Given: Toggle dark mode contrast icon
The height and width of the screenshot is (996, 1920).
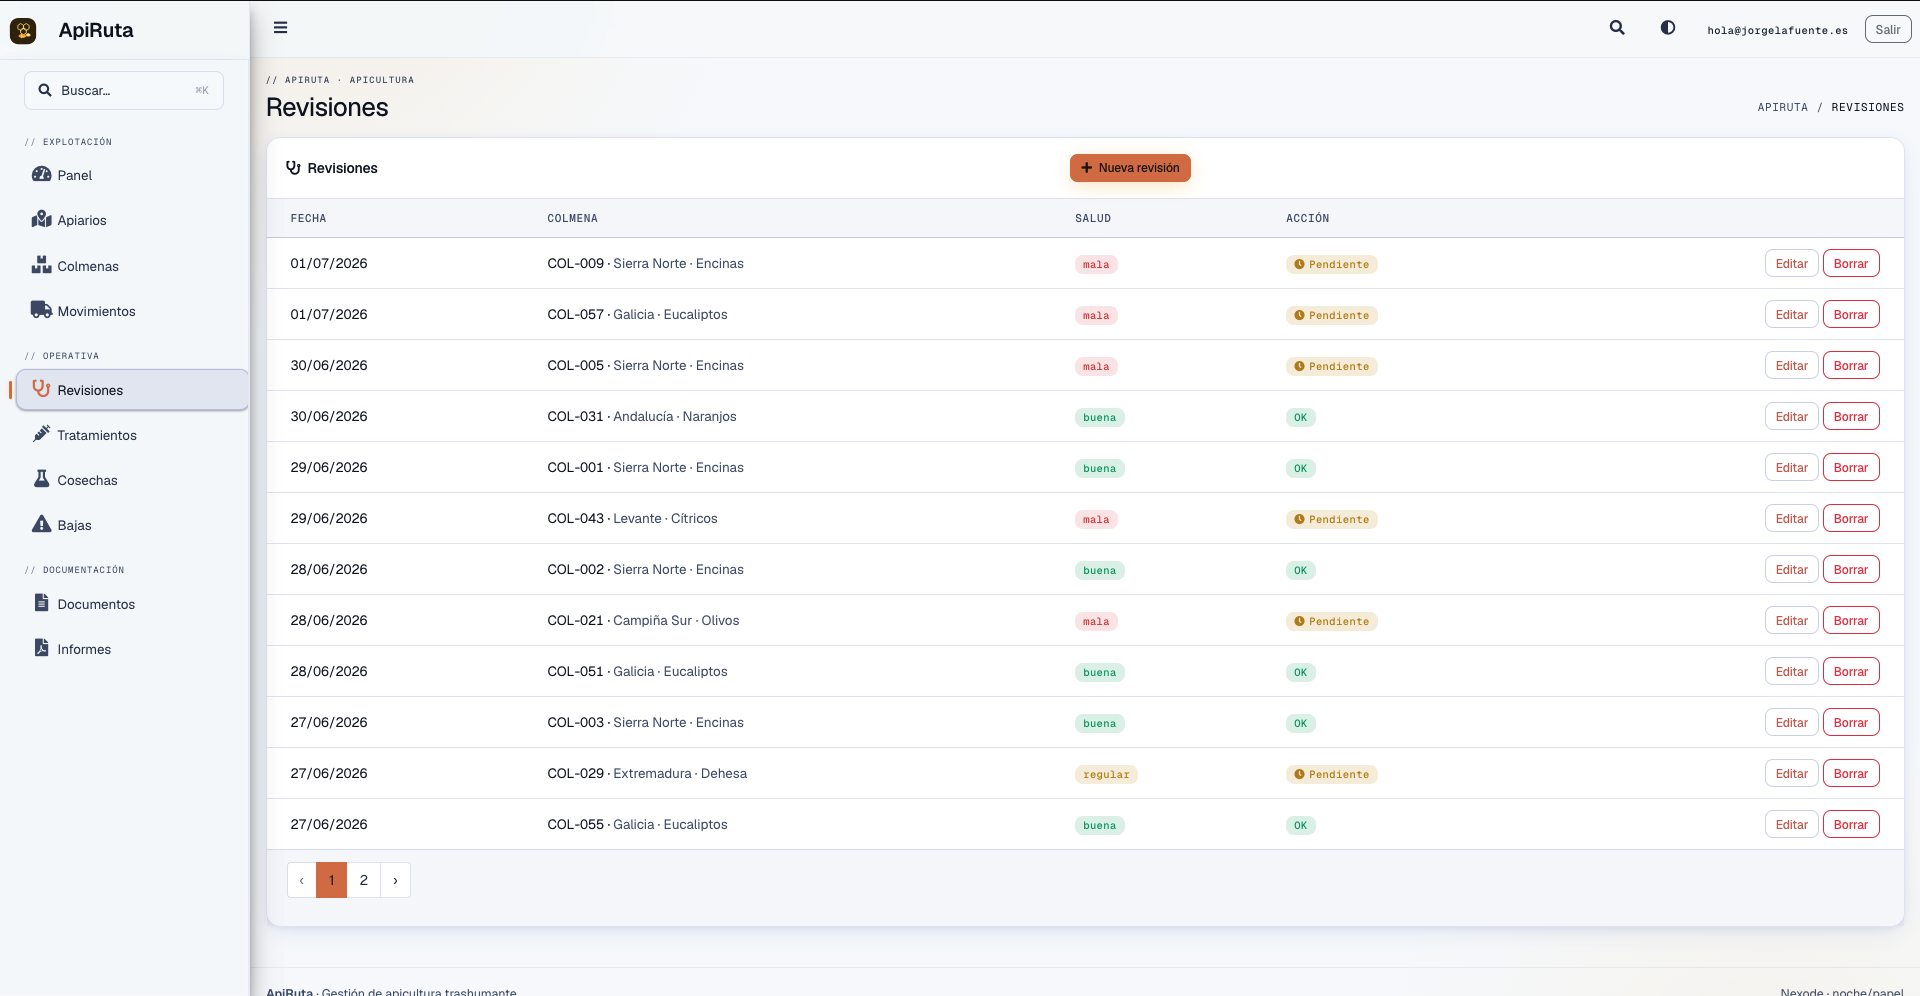Looking at the screenshot, I should coord(1668,28).
